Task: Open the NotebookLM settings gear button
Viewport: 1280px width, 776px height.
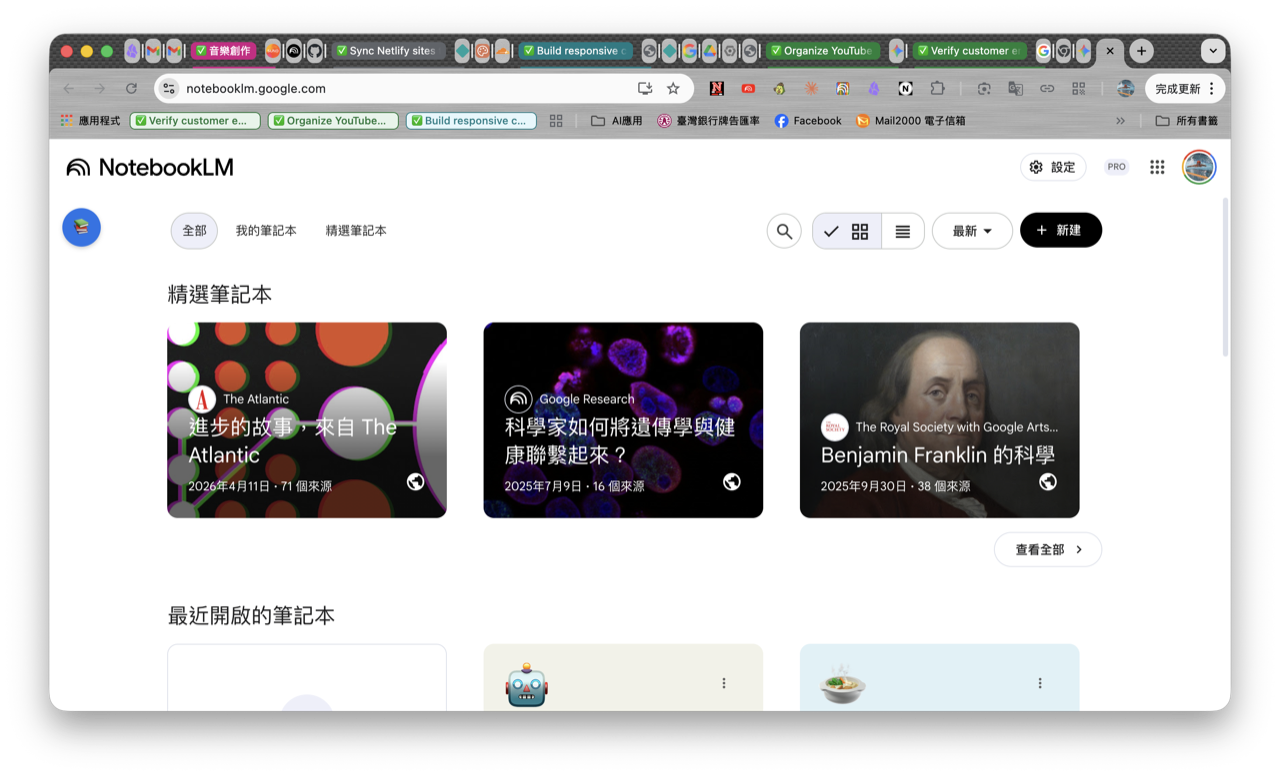Action: click(x=1053, y=167)
